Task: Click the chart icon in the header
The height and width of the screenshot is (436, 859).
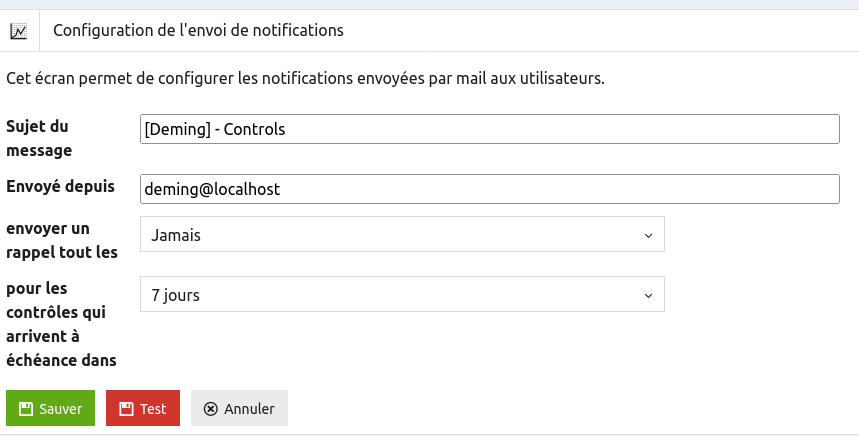Action: click(19, 31)
